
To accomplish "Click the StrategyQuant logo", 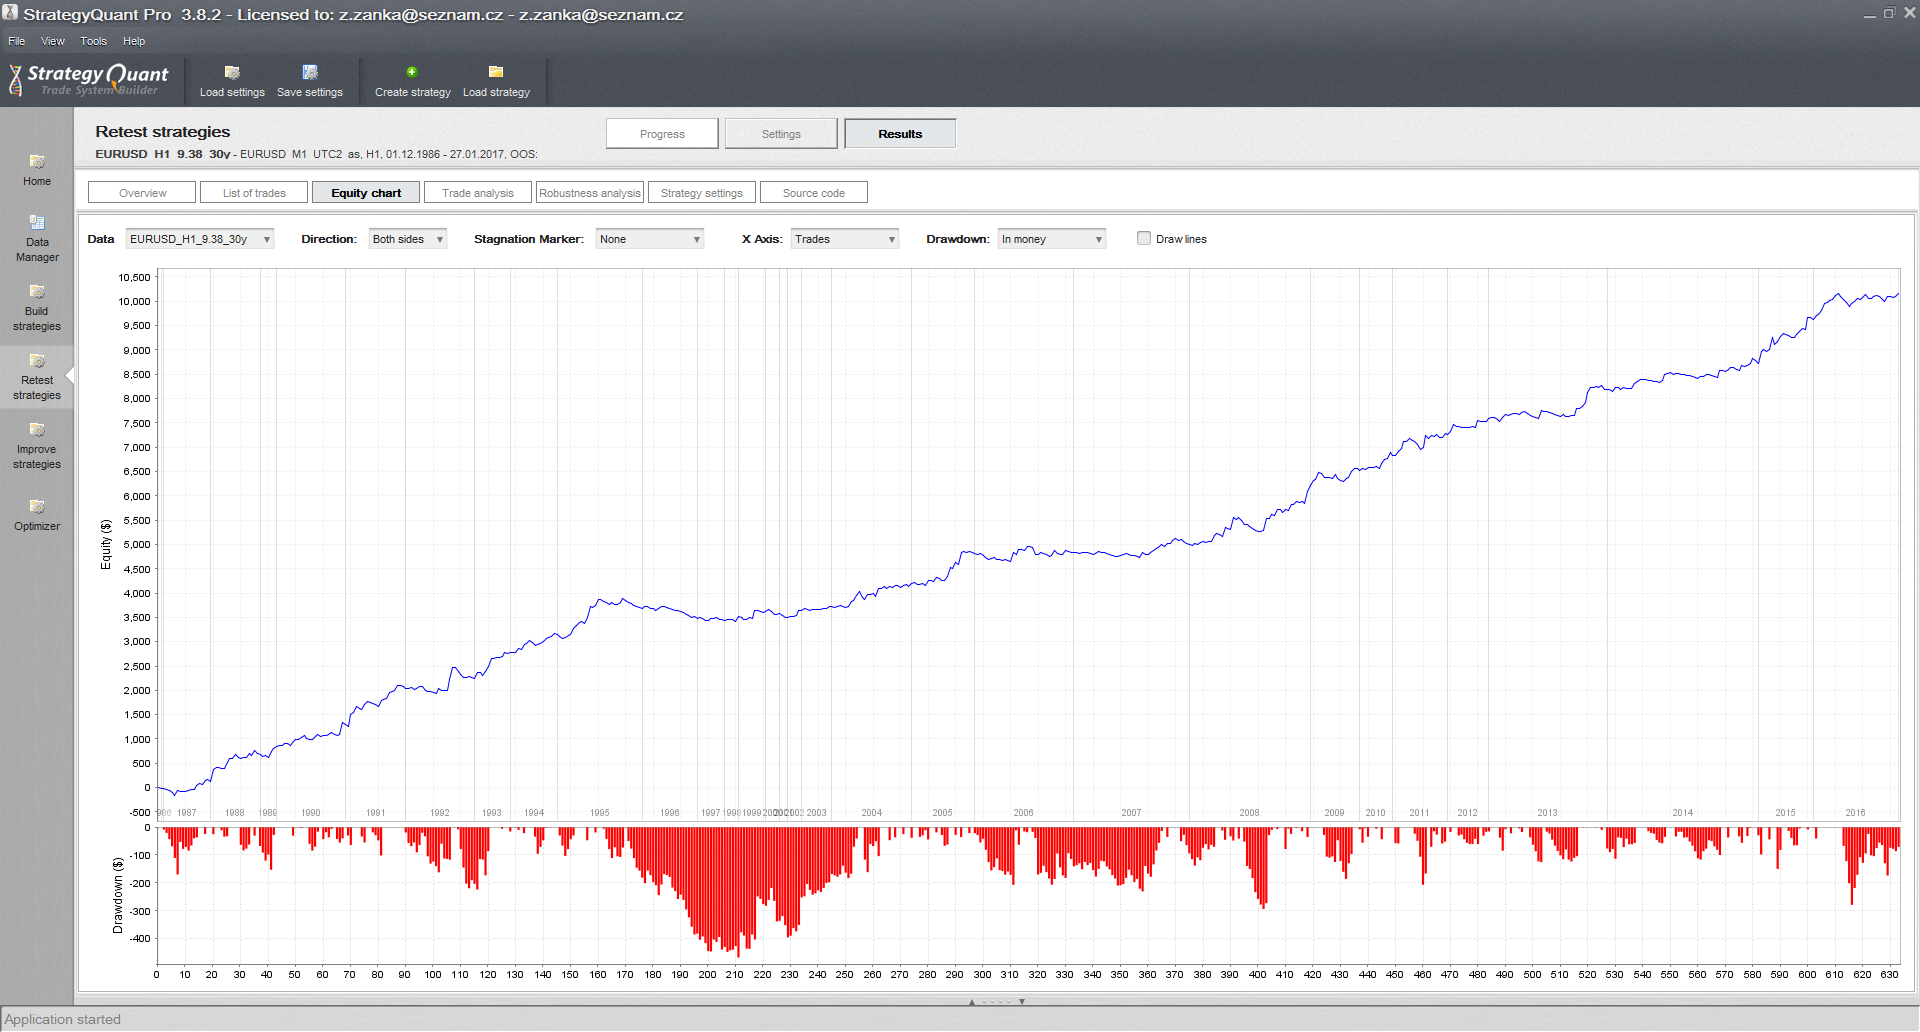I will (88, 80).
